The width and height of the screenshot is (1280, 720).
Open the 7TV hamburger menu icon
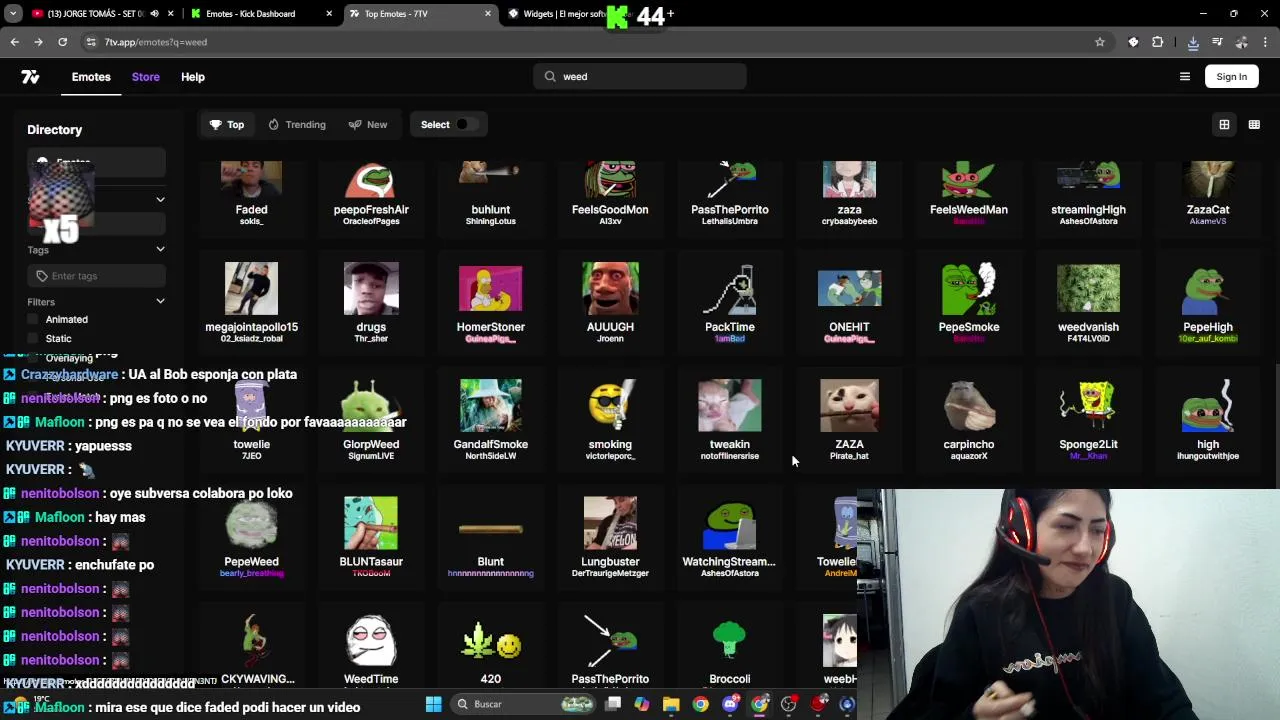pyautogui.click(x=1185, y=77)
